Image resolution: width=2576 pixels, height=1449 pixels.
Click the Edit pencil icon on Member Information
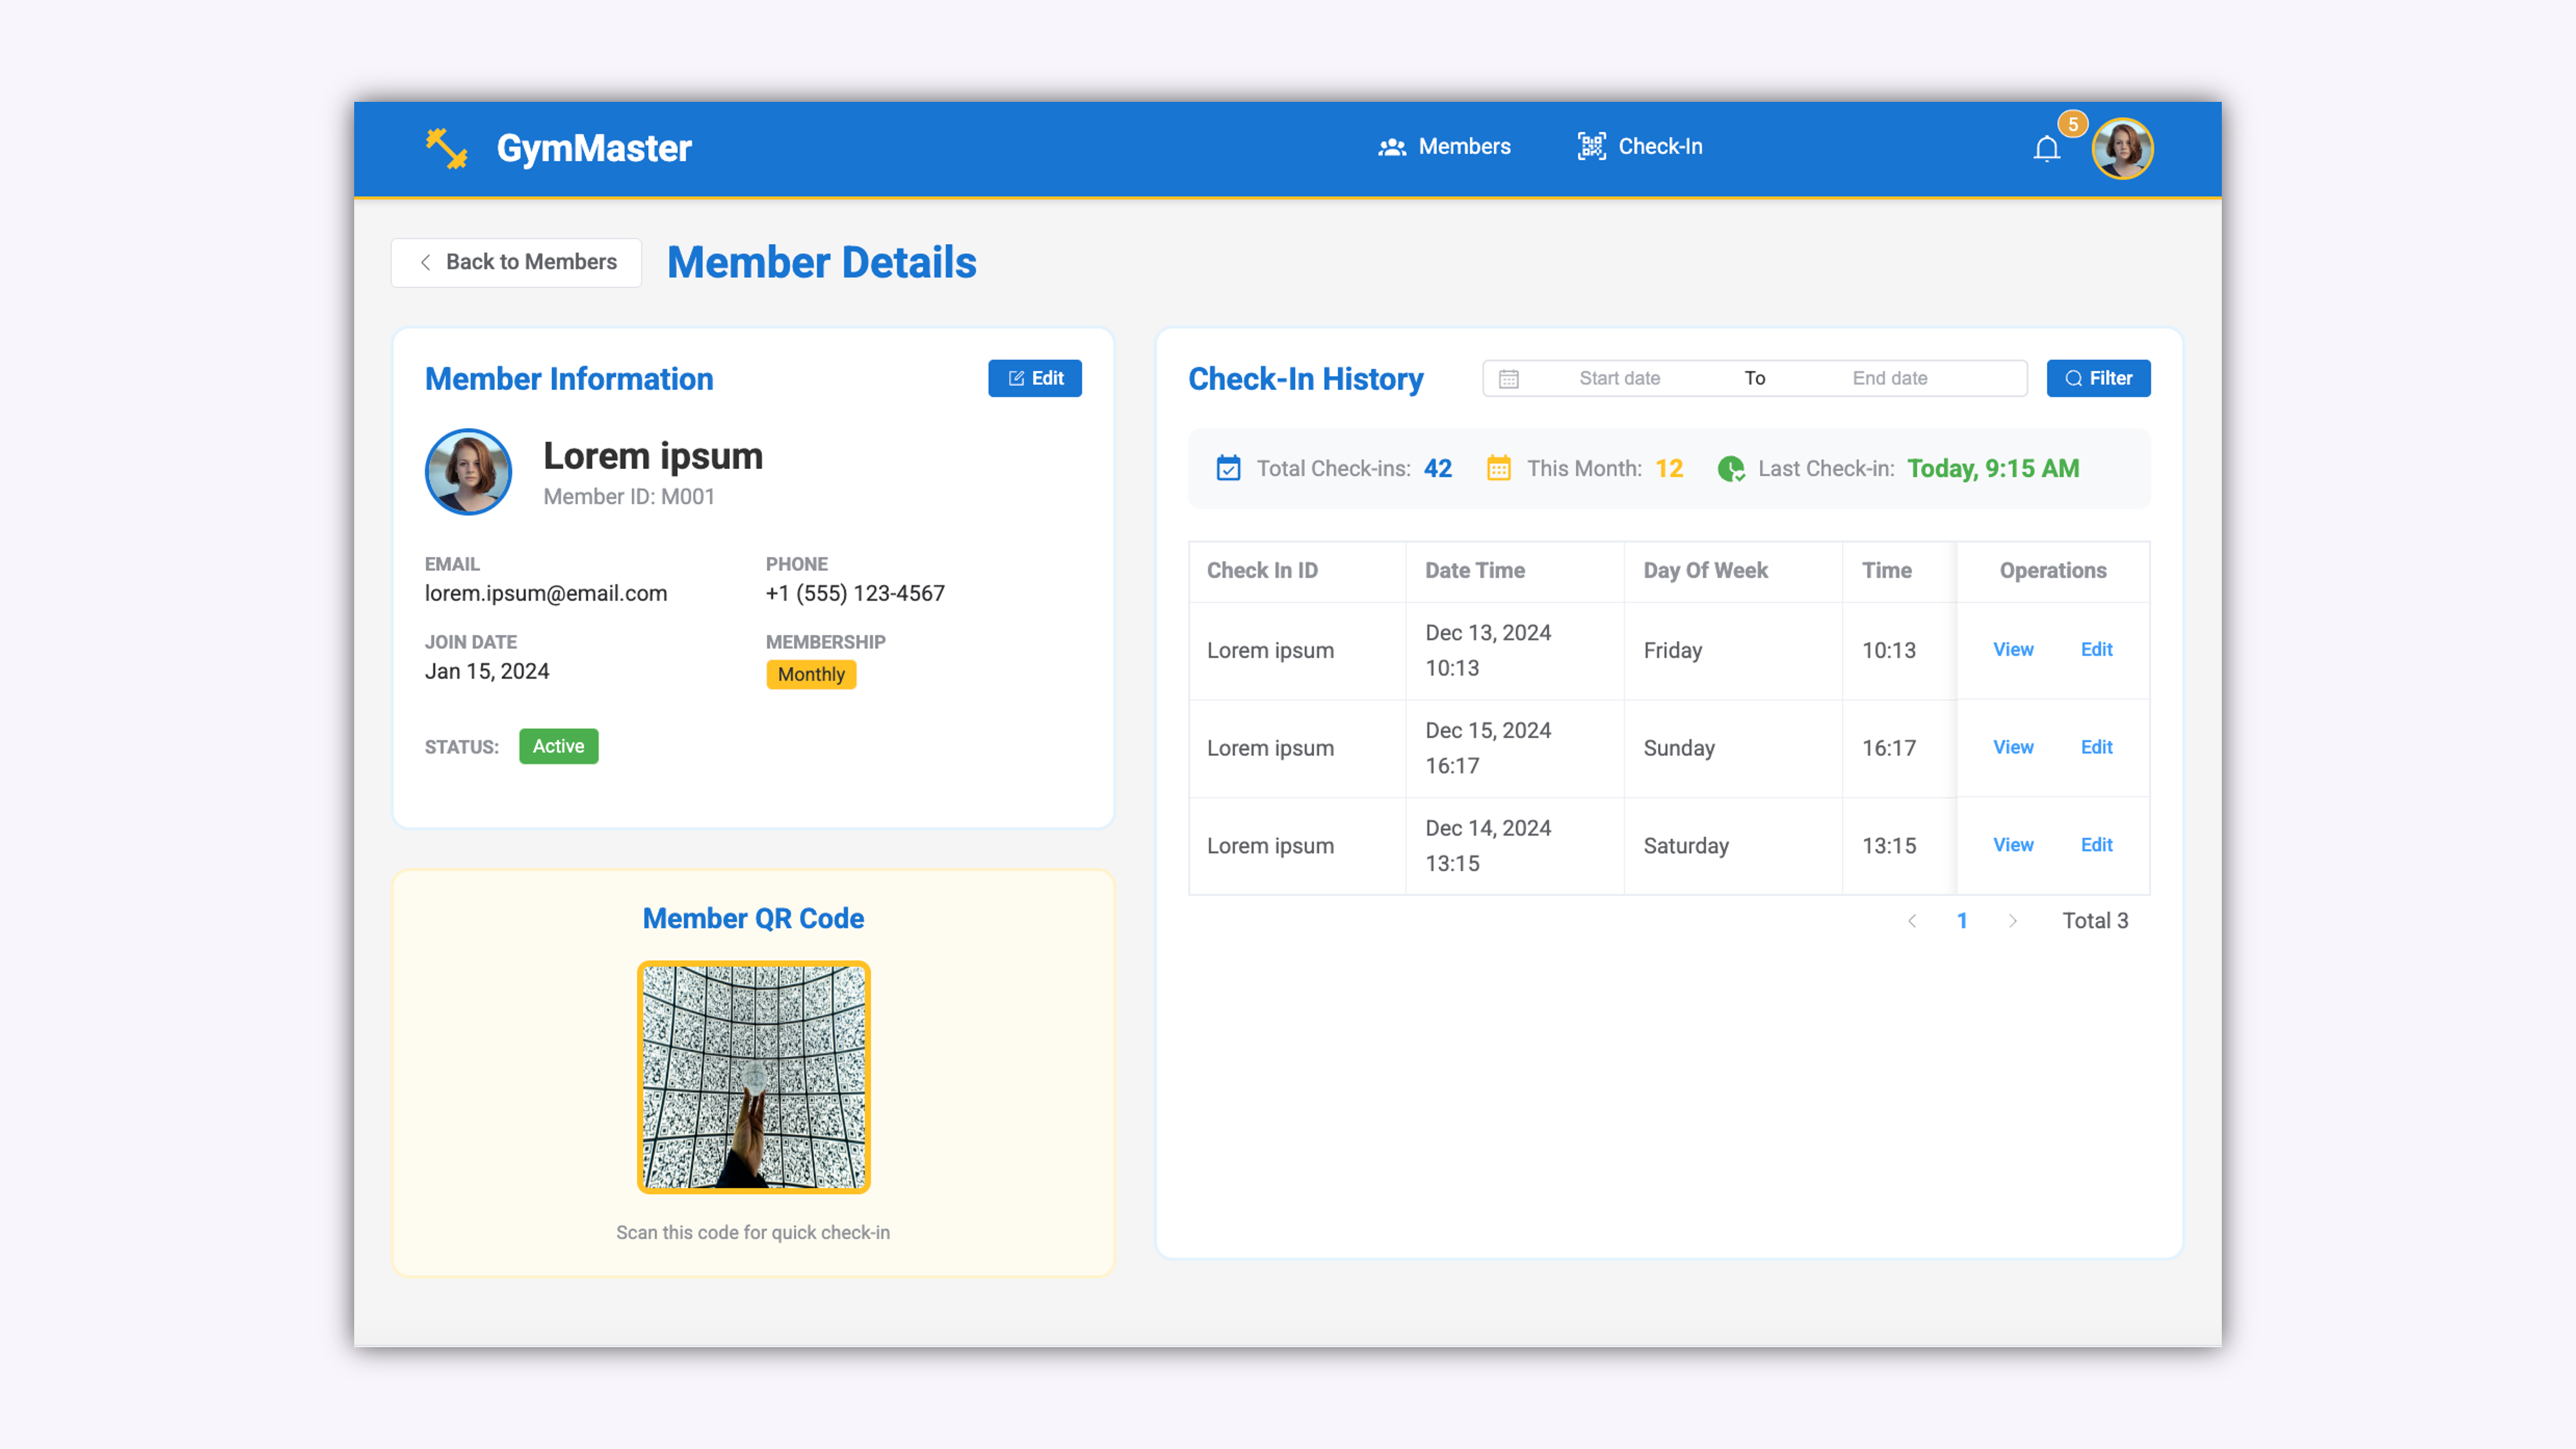pos(1015,378)
